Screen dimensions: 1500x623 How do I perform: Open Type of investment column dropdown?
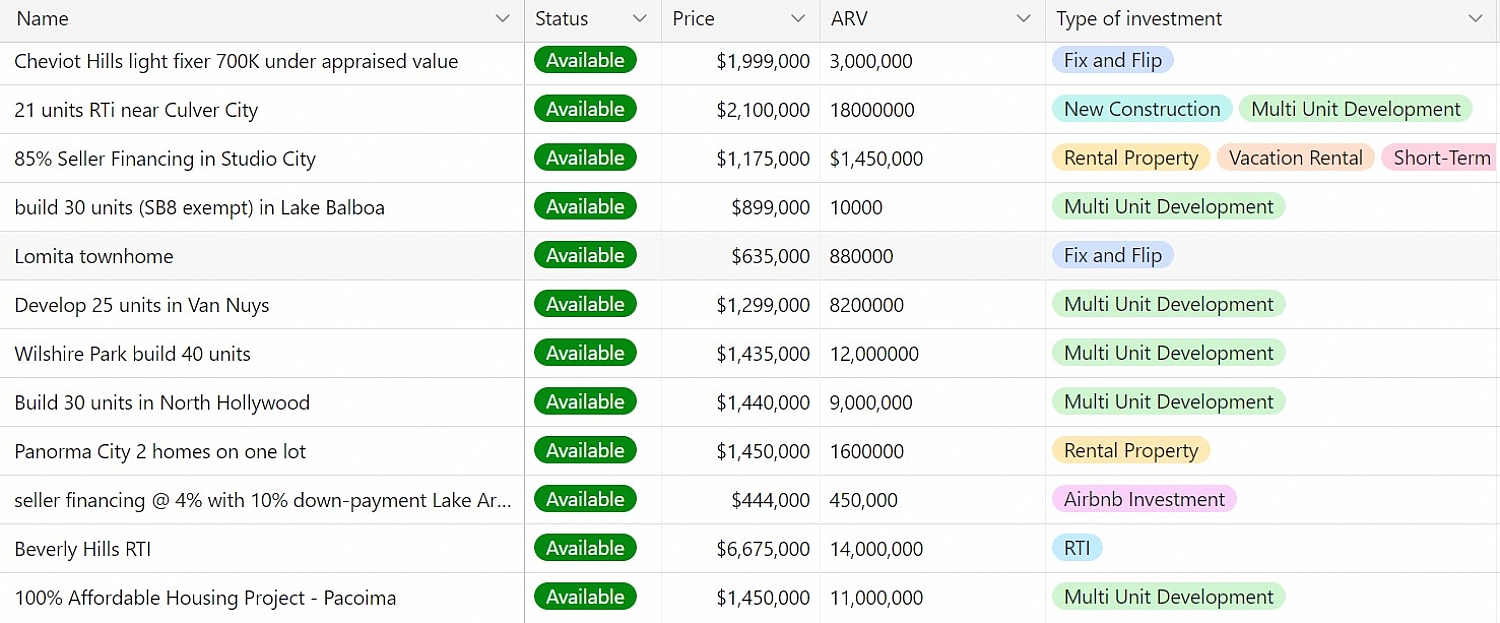pyautogui.click(x=1475, y=19)
